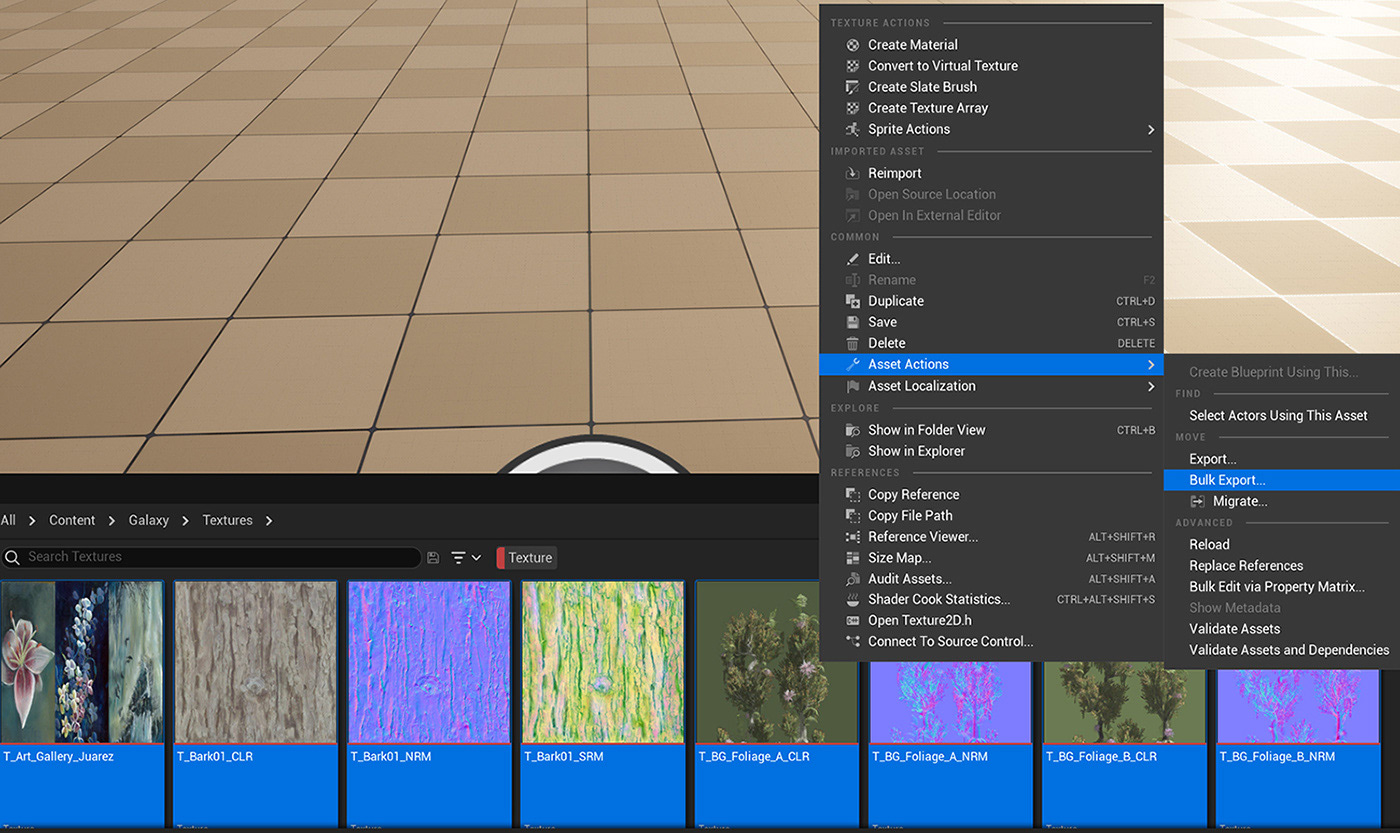Click the Show in Folder View icon
The width and height of the screenshot is (1400, 833).
coord(853,430)
